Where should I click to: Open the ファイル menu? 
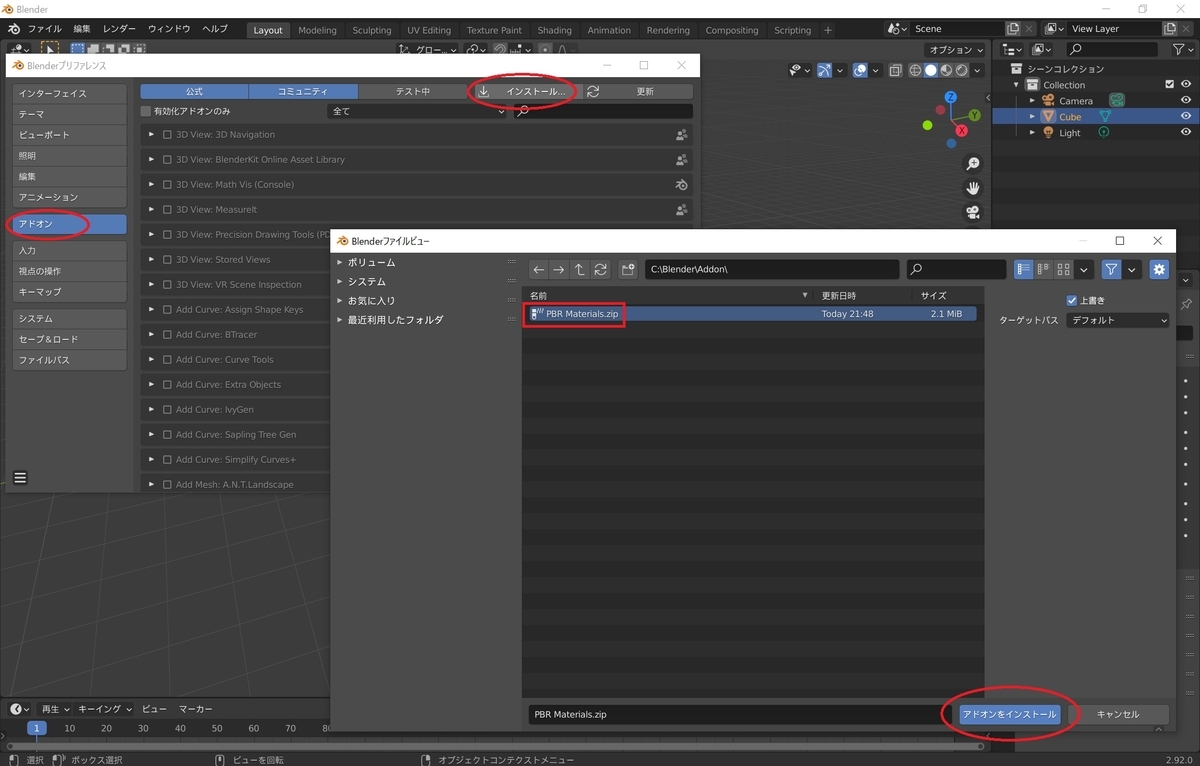pos(44,29)
